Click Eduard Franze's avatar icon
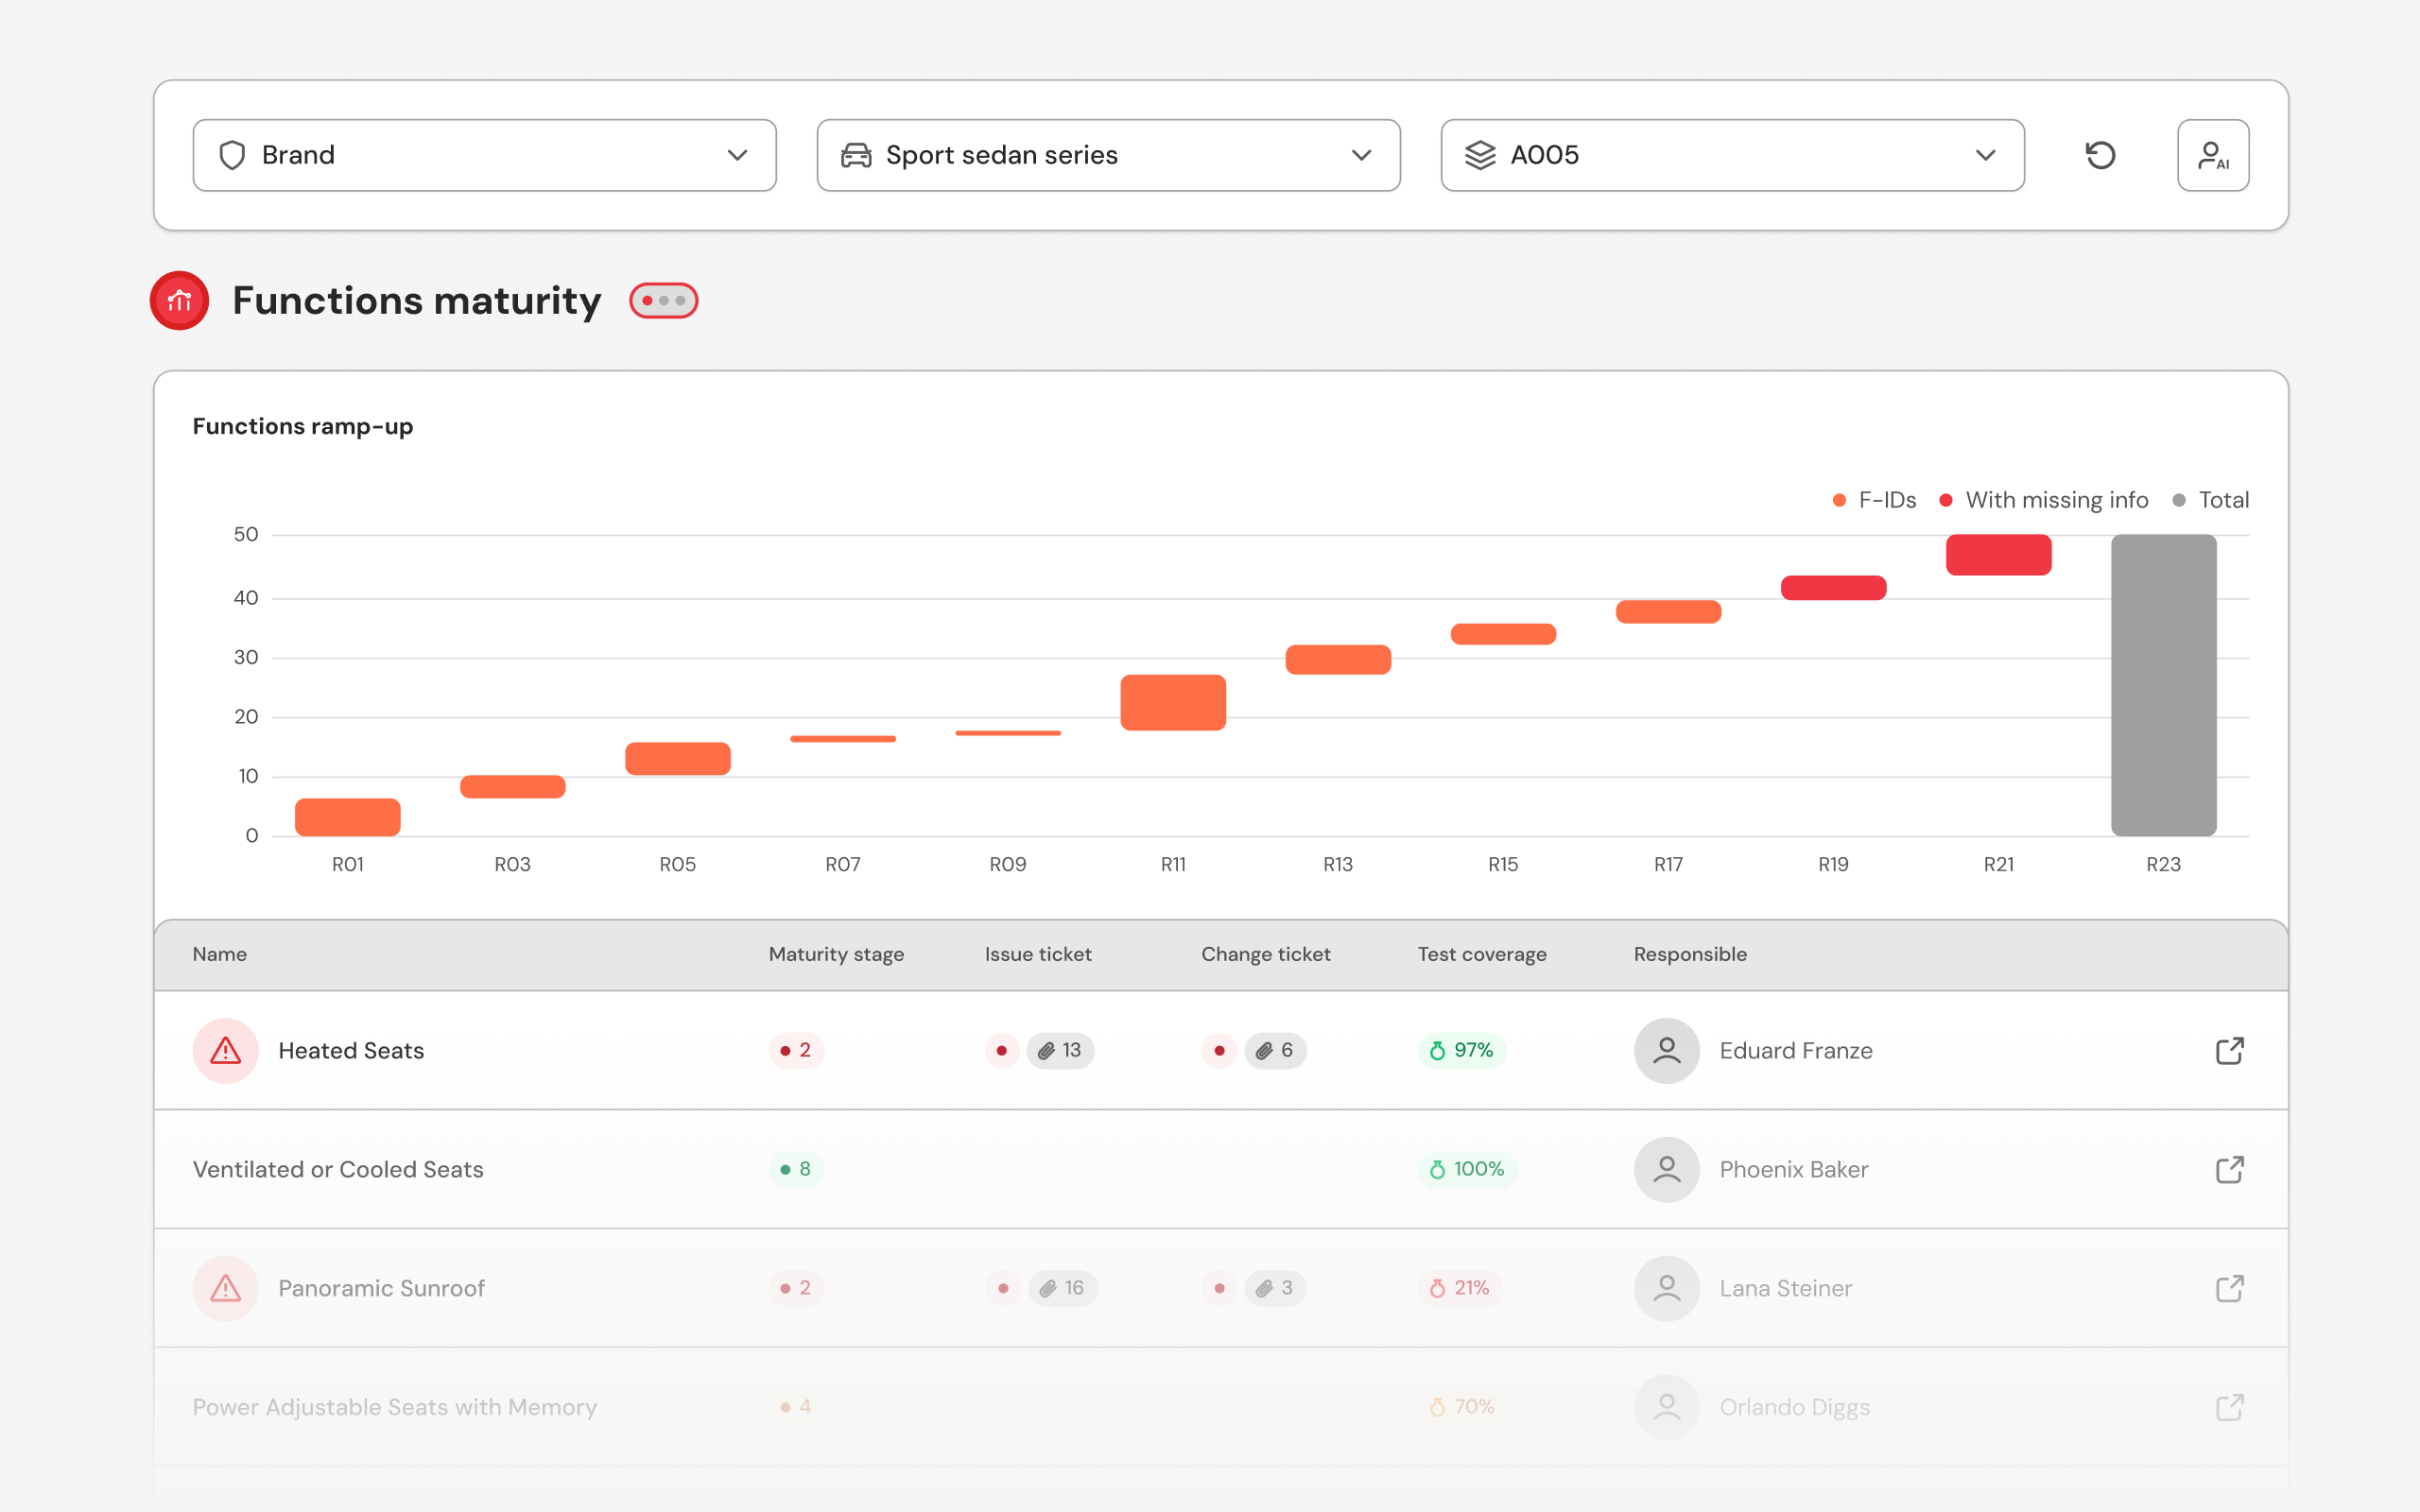Screen dimensions: 2420x1512 point(1666,1050)
